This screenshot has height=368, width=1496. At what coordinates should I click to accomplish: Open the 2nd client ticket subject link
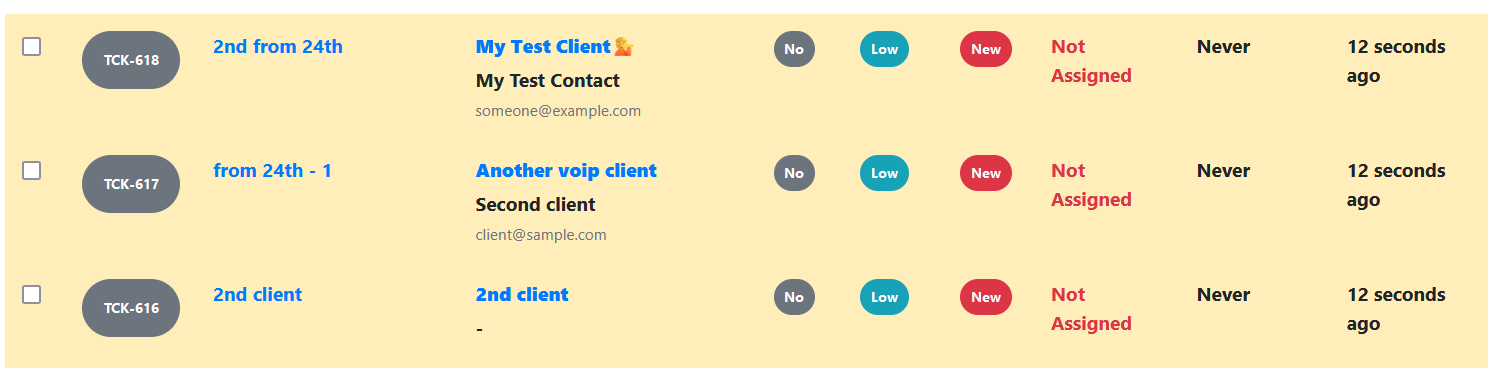(258, 294)
